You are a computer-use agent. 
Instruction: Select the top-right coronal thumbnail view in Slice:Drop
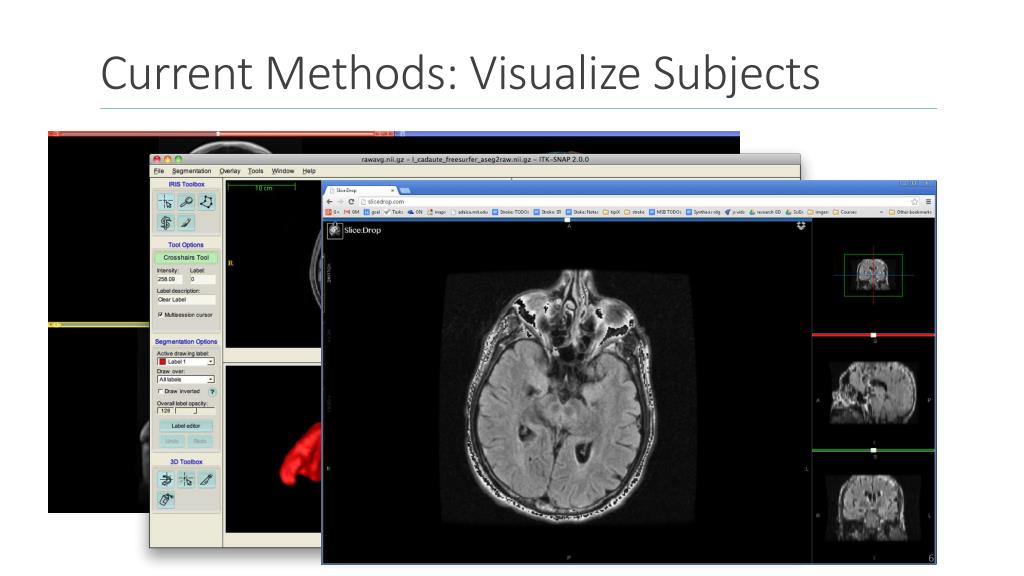pyautogui.click(x=873, y=275)
